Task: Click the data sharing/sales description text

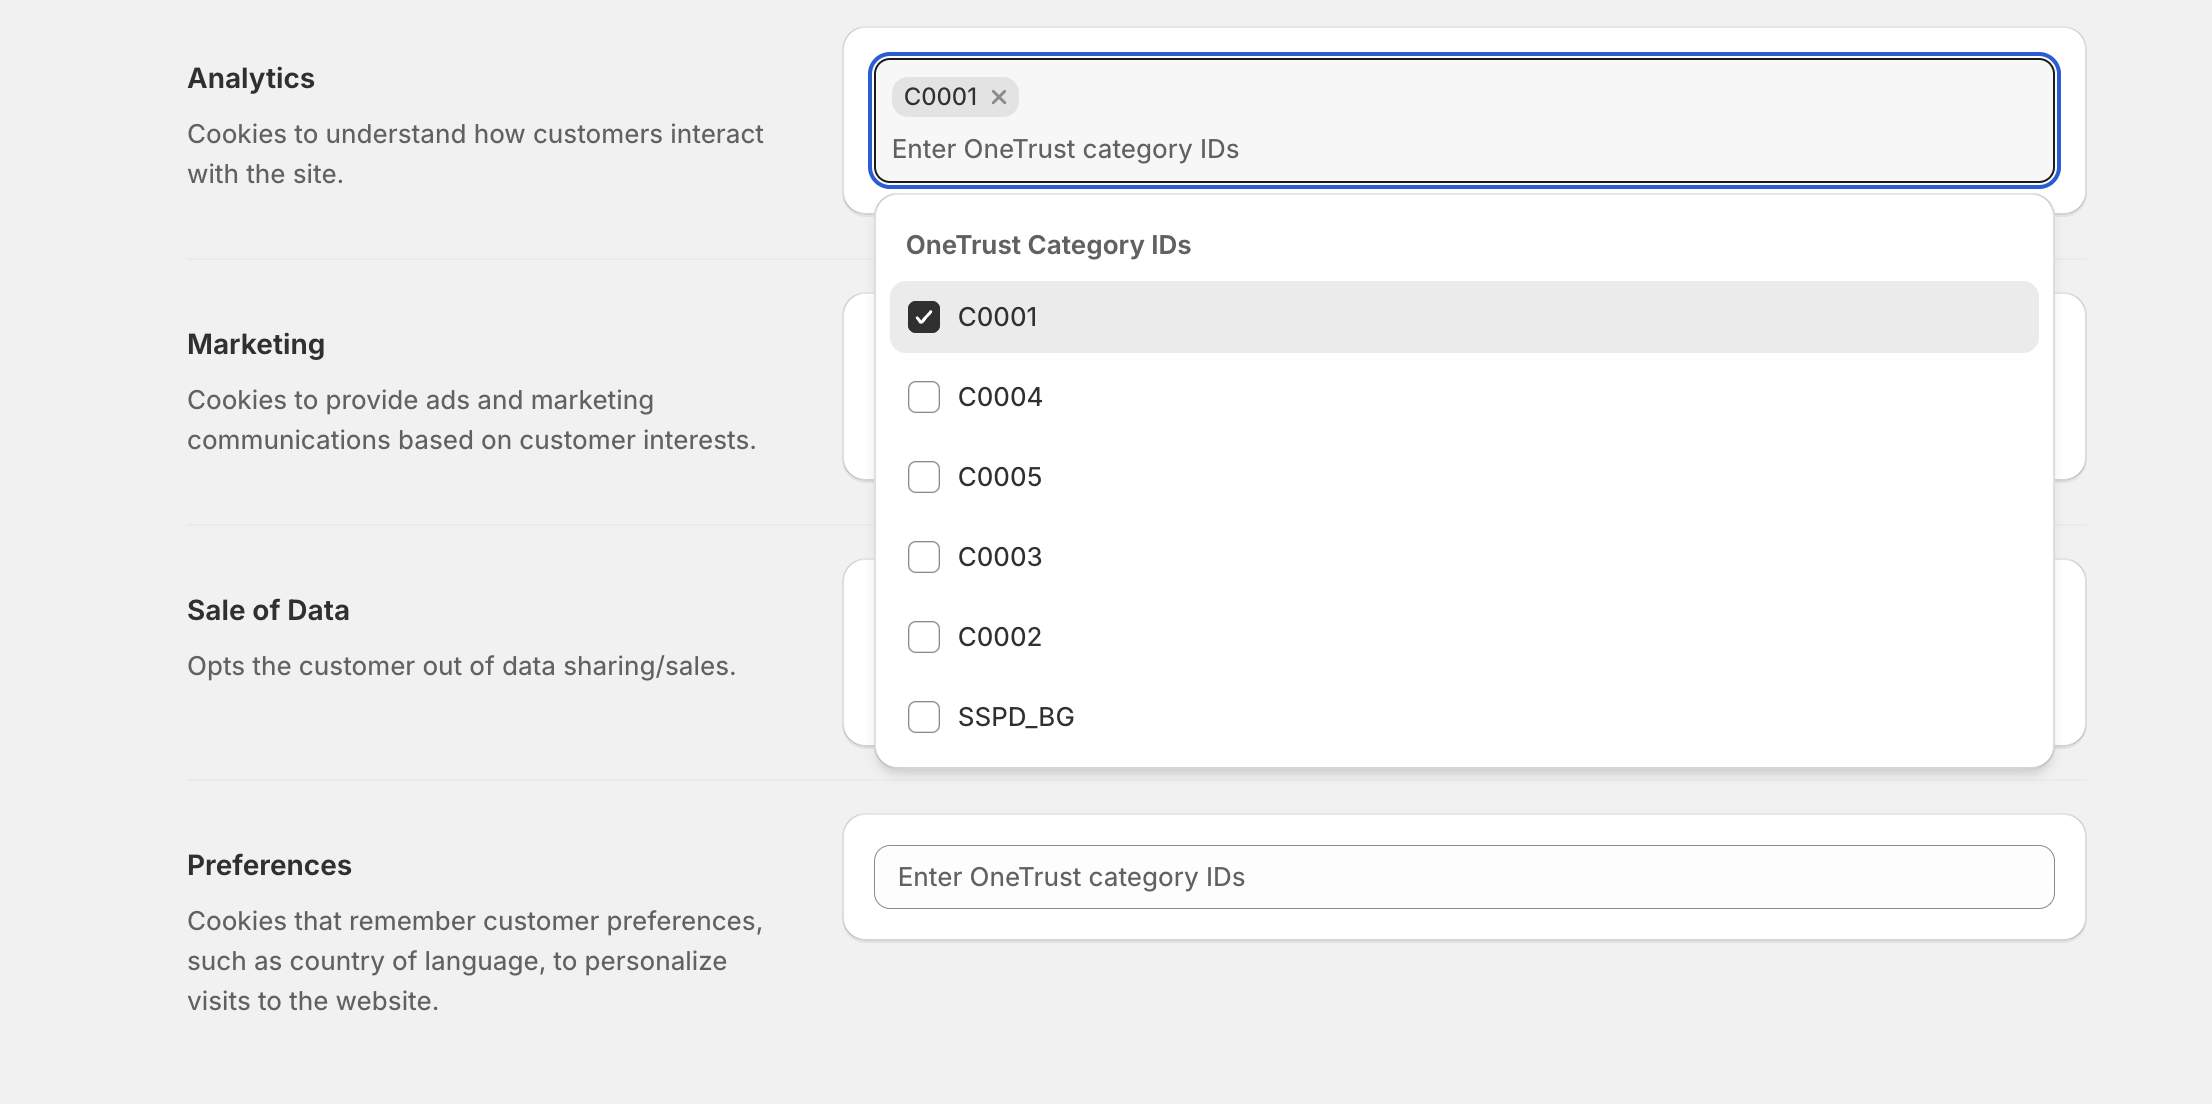Action: click(x=461, y=666)
